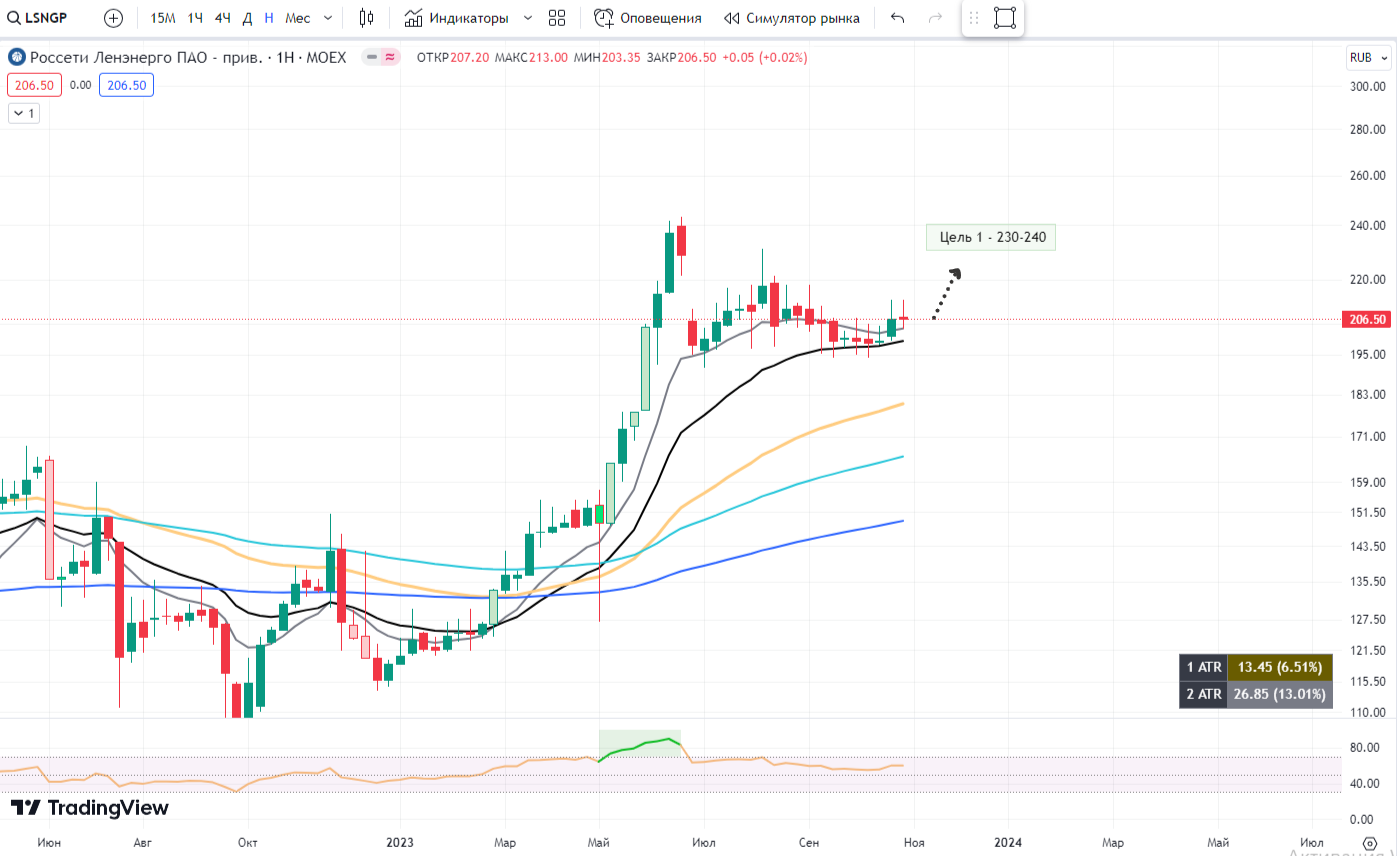Switch to the 1Ч timeframe
The width and height of the screenshot is (1397, 856).
pos(195,18)
